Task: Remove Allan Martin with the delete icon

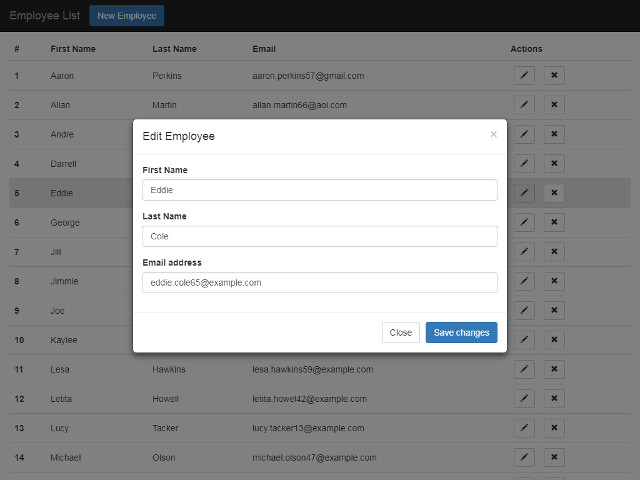Action: (555, 104)
